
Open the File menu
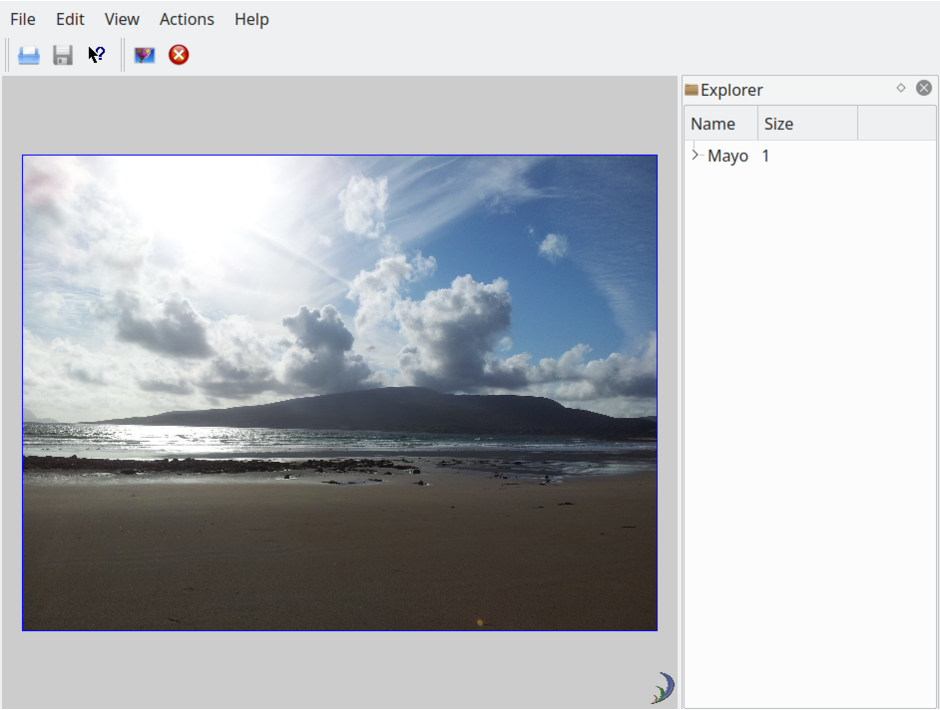point(23,19)
